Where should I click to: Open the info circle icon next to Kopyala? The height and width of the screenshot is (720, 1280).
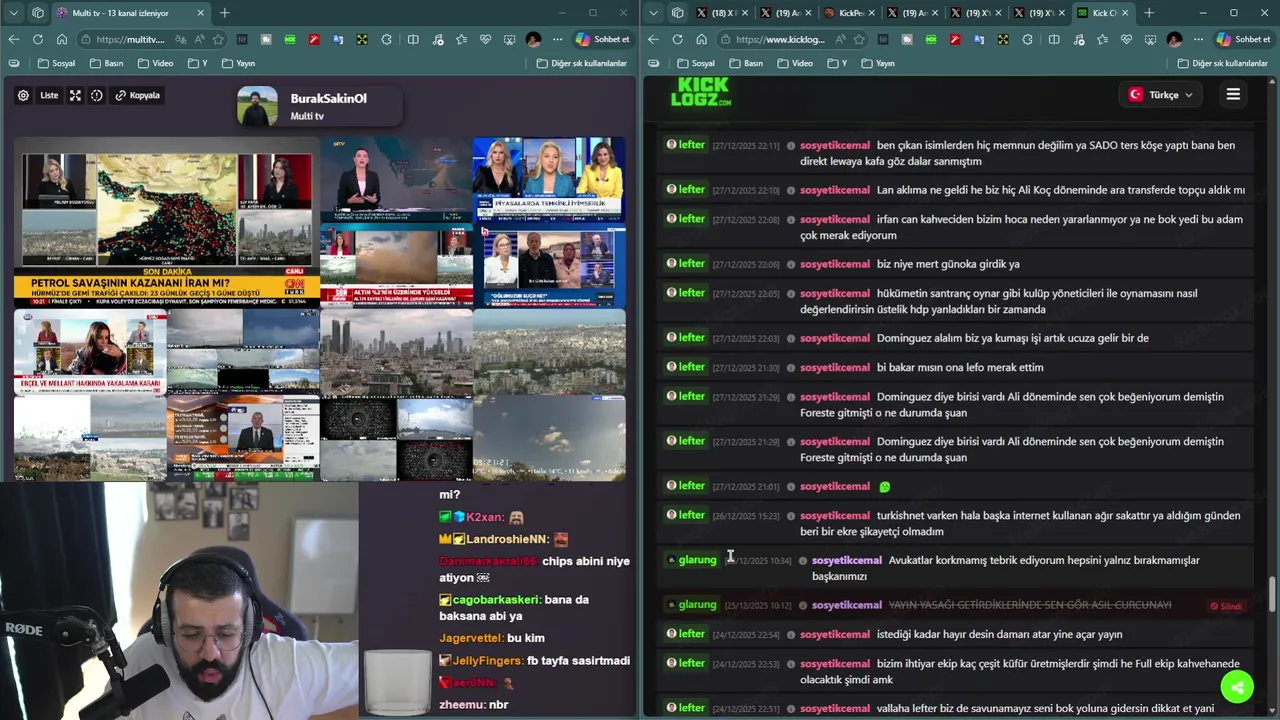97,95
